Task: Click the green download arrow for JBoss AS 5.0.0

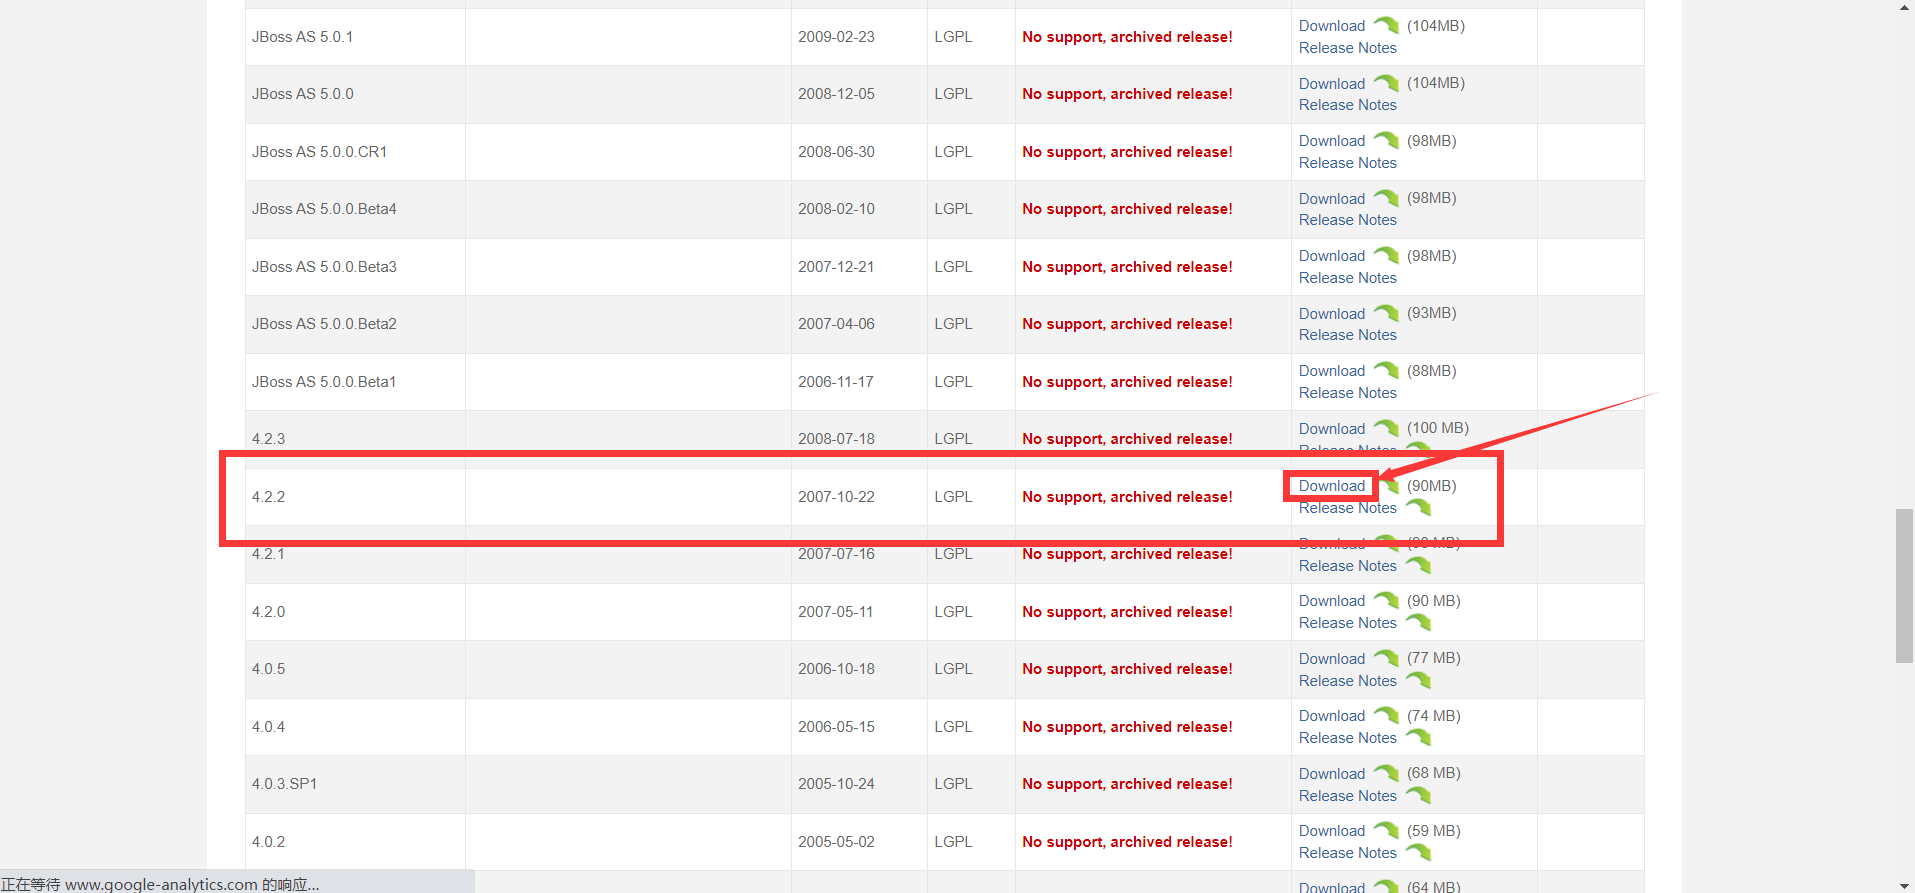Action: (x=1386, y=83)
